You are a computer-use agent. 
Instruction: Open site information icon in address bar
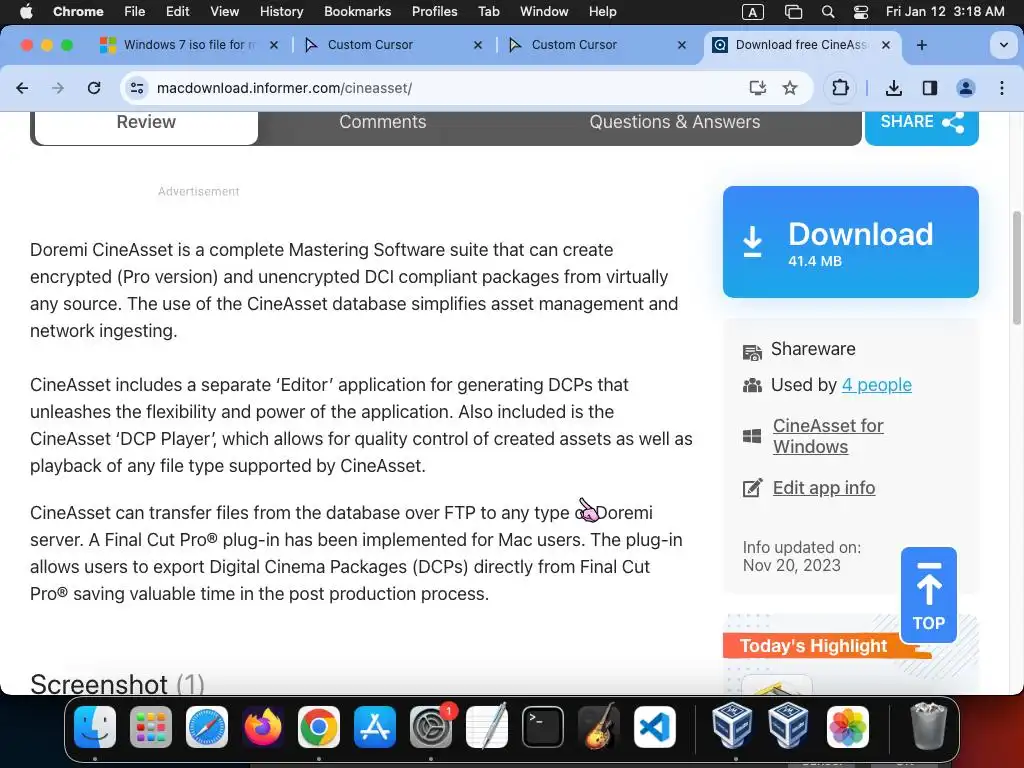(x=136, y=88)
